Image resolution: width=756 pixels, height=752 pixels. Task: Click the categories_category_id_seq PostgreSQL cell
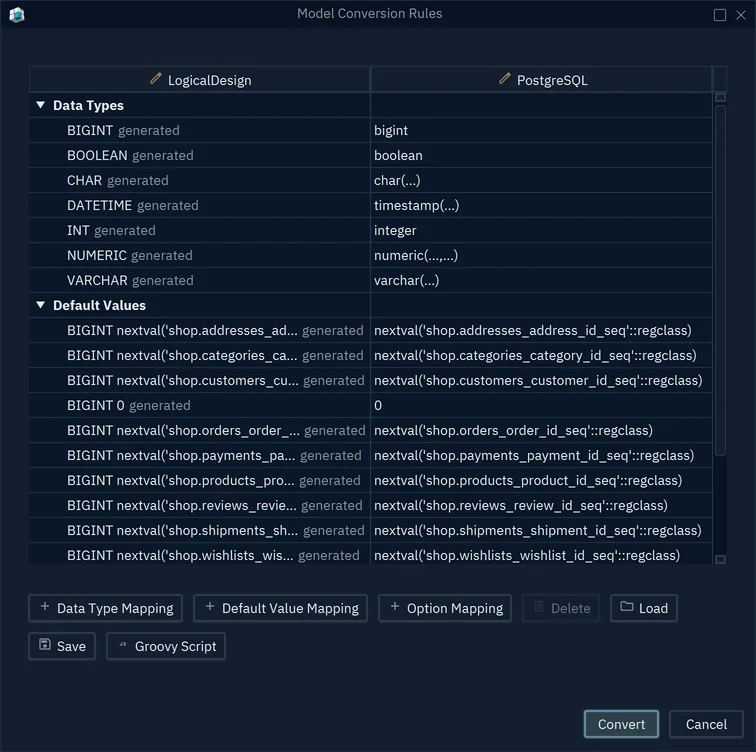(541, 355)
